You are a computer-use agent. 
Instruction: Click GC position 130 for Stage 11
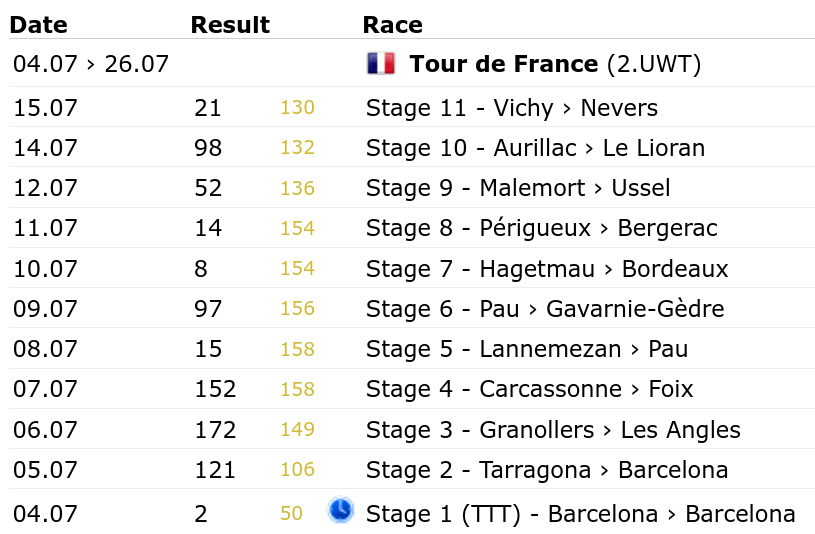pyautogui.click(x=297, y=108)
